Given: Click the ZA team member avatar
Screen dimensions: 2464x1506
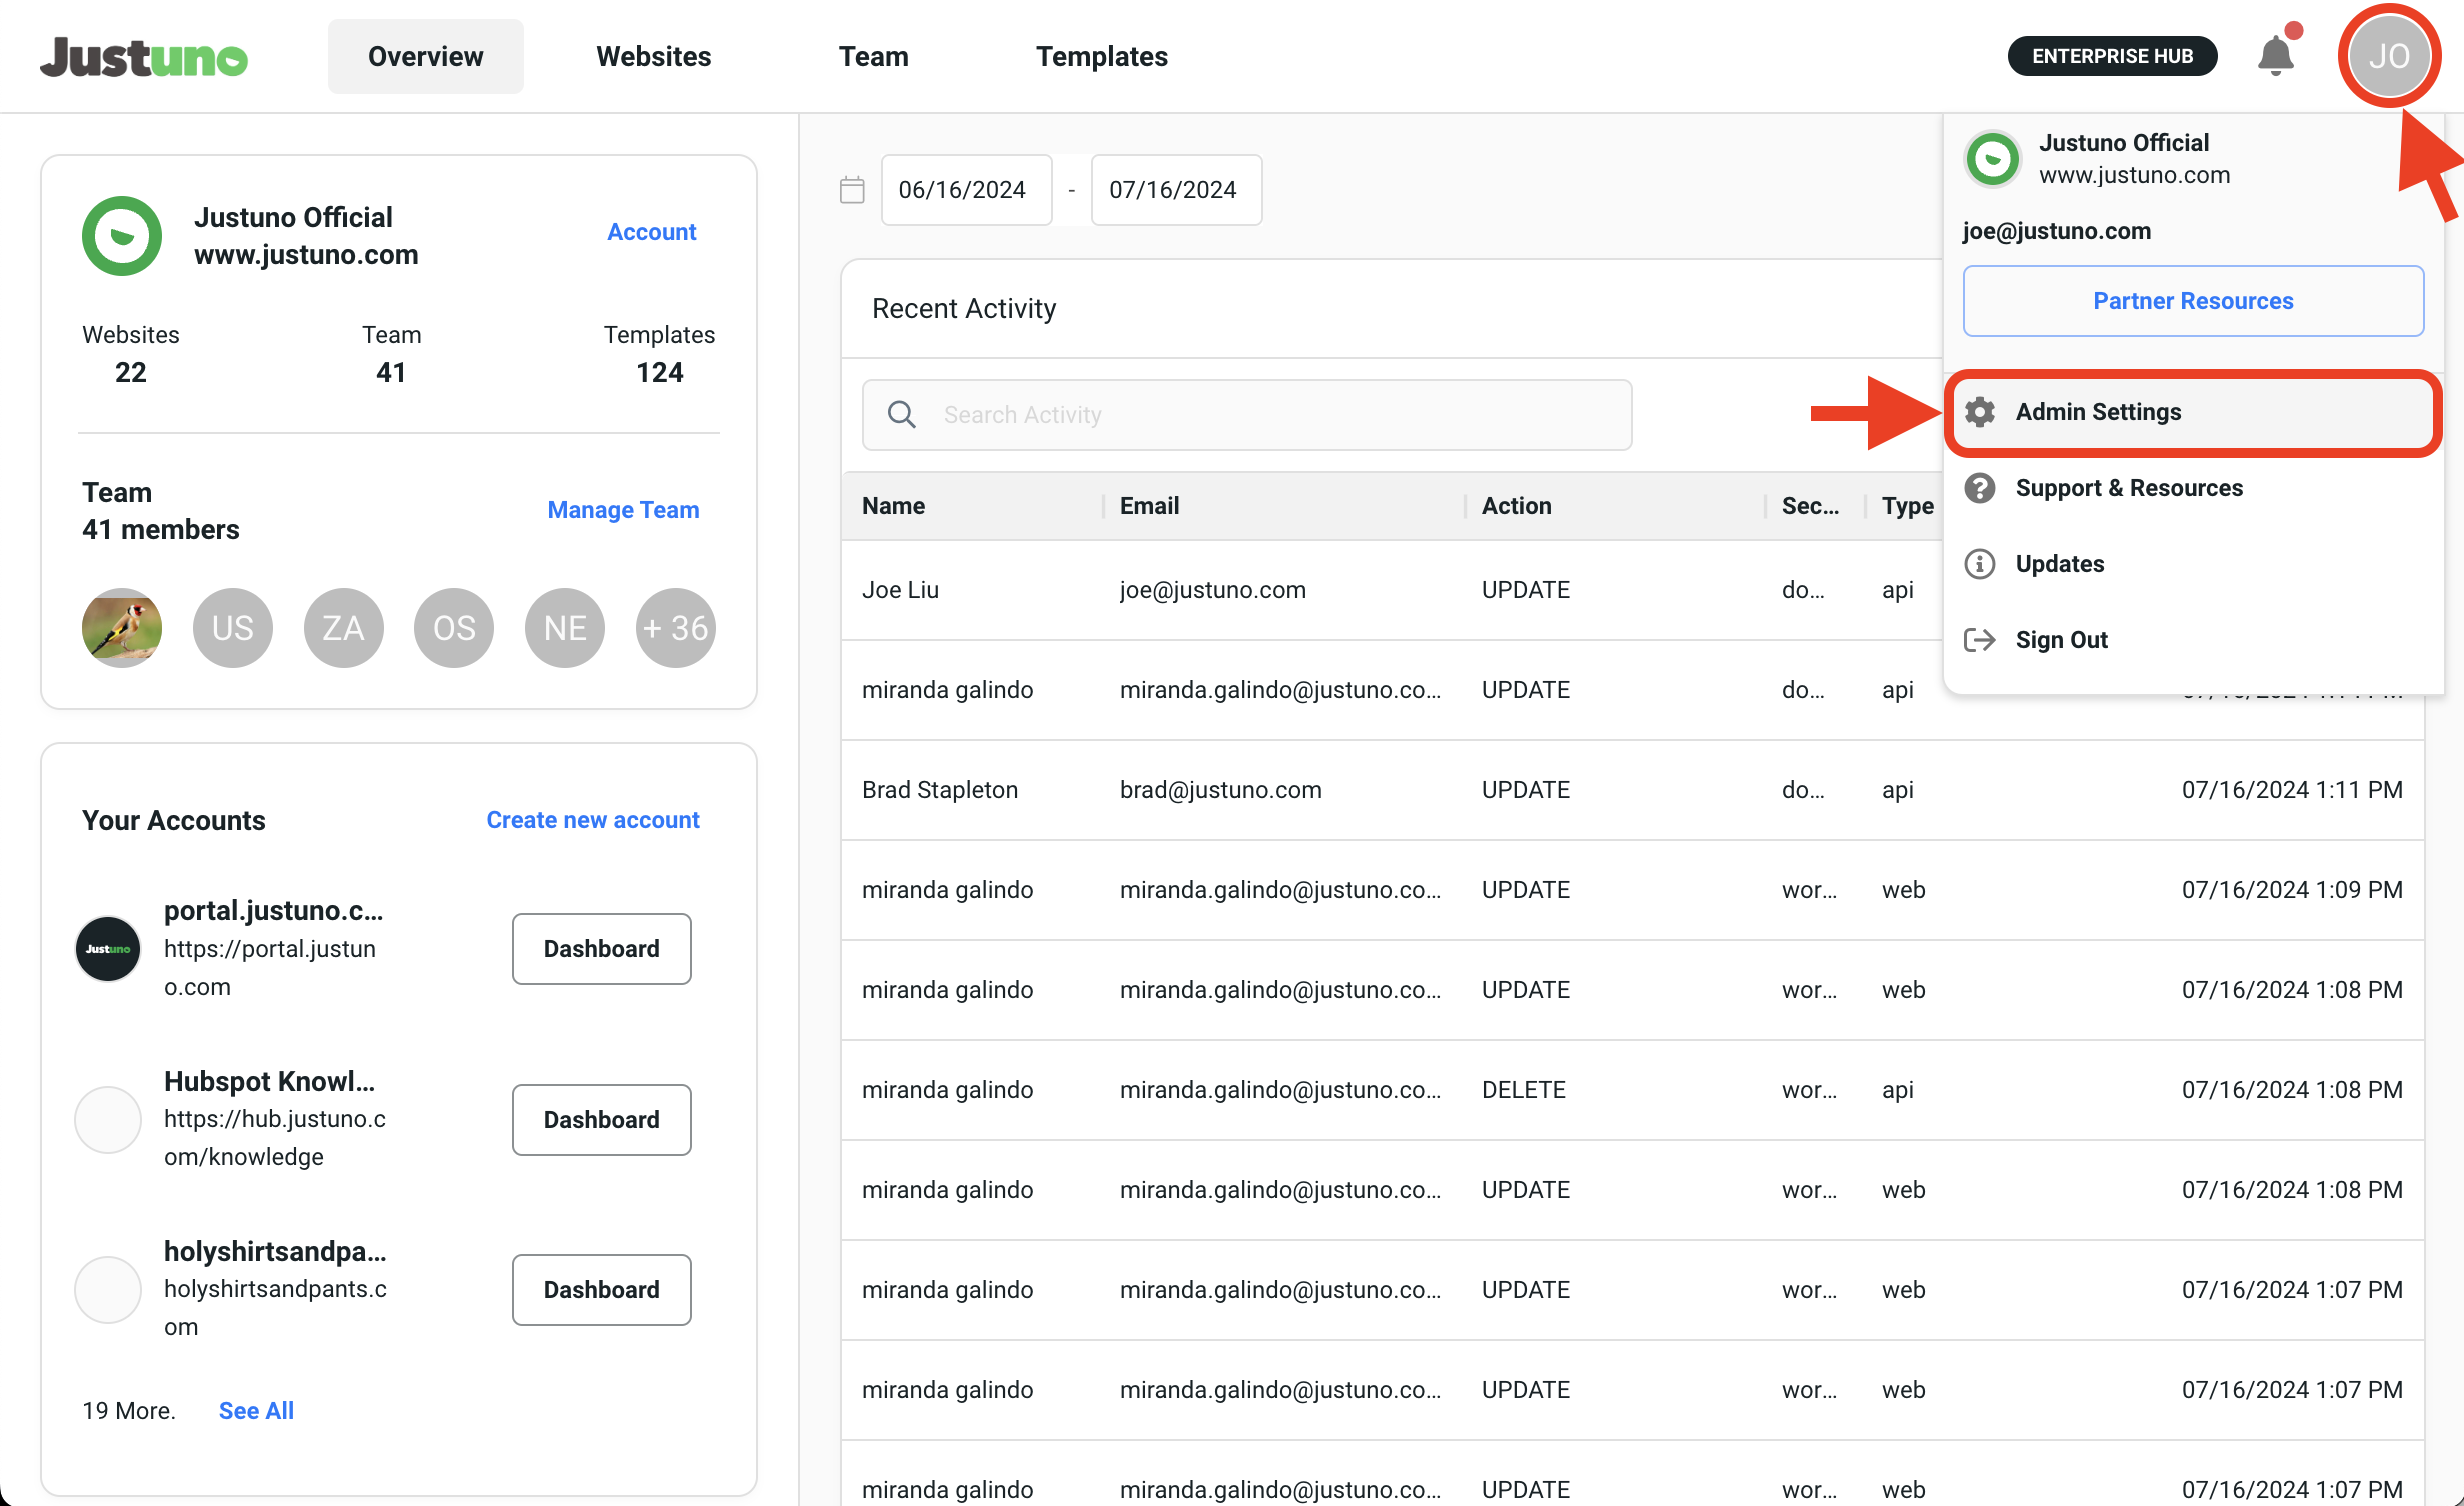Looking at the screenshot, I should (x=343, y=628).
